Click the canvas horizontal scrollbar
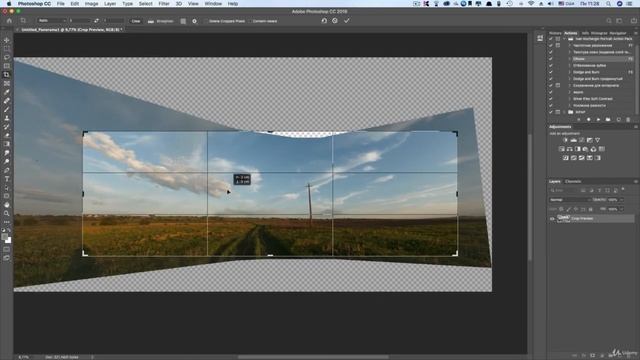640x360 pixels. point(313,357)
